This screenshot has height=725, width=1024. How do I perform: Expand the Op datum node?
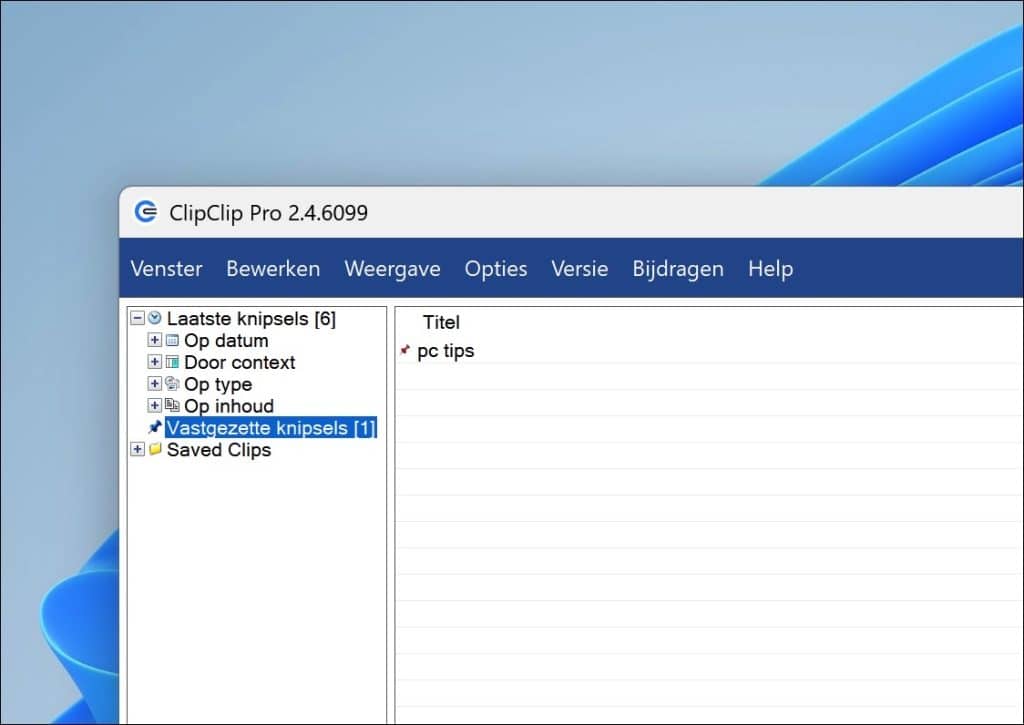(x=154, y=340)
